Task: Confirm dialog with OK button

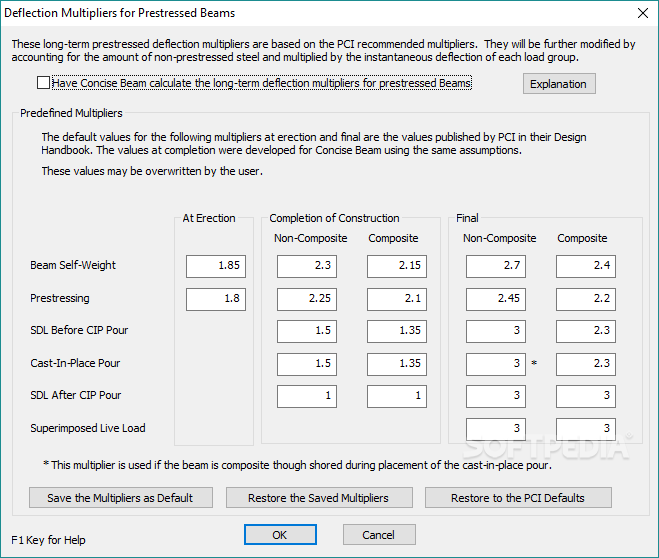Action: click(280, 535)
